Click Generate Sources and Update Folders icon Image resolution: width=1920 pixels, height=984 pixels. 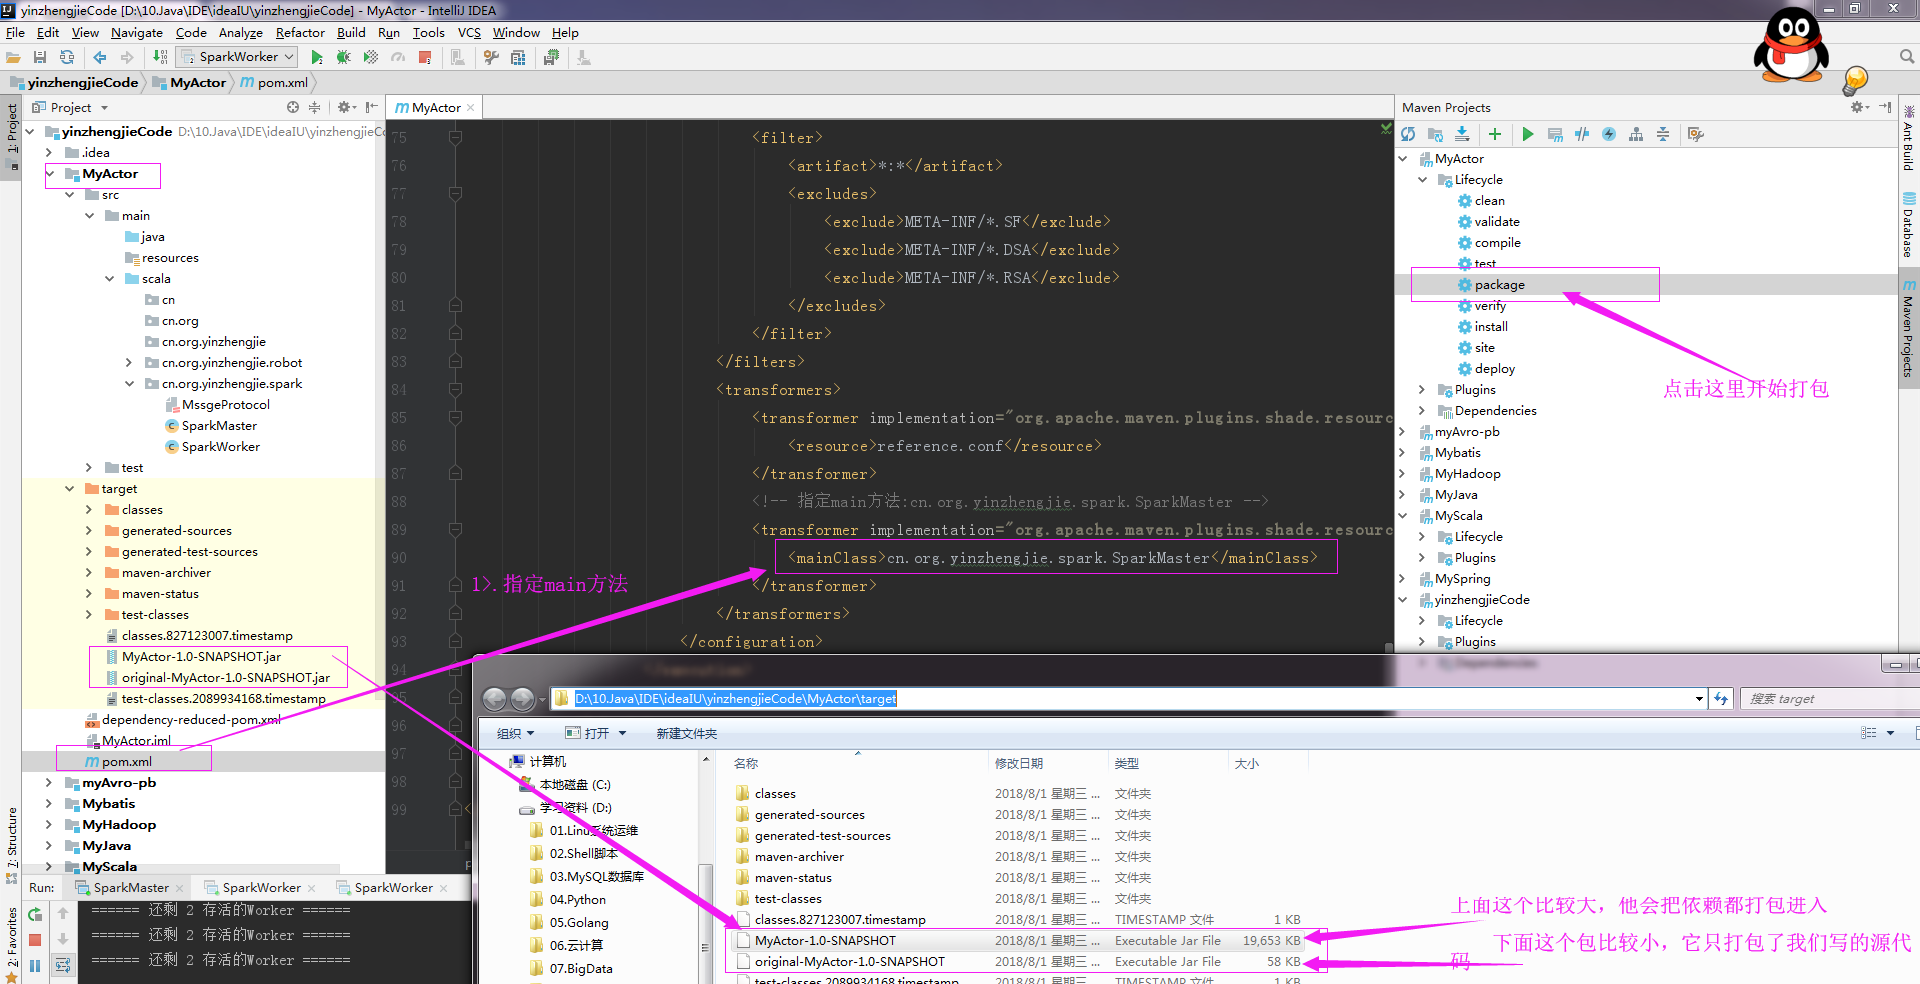point(1436,134)
